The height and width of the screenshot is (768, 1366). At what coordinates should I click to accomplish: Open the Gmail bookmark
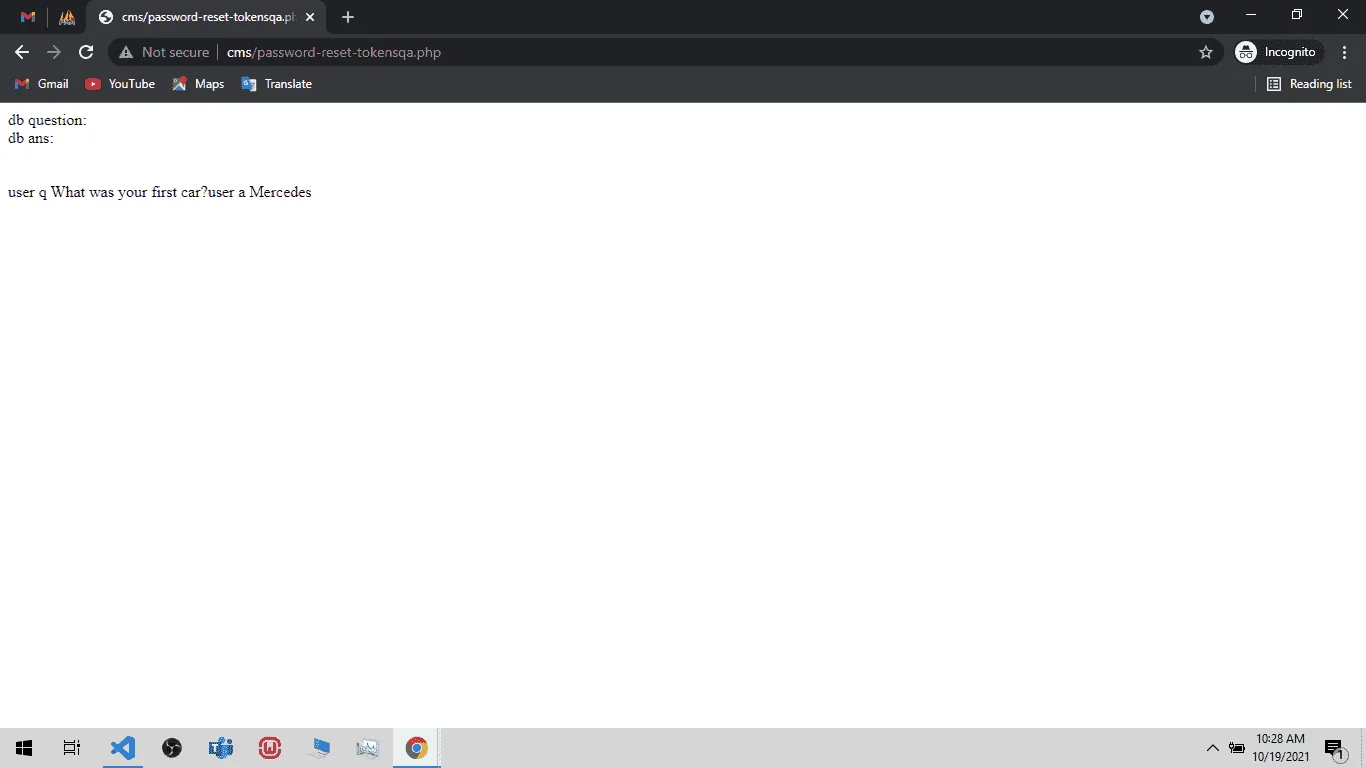tap(42, 84)
